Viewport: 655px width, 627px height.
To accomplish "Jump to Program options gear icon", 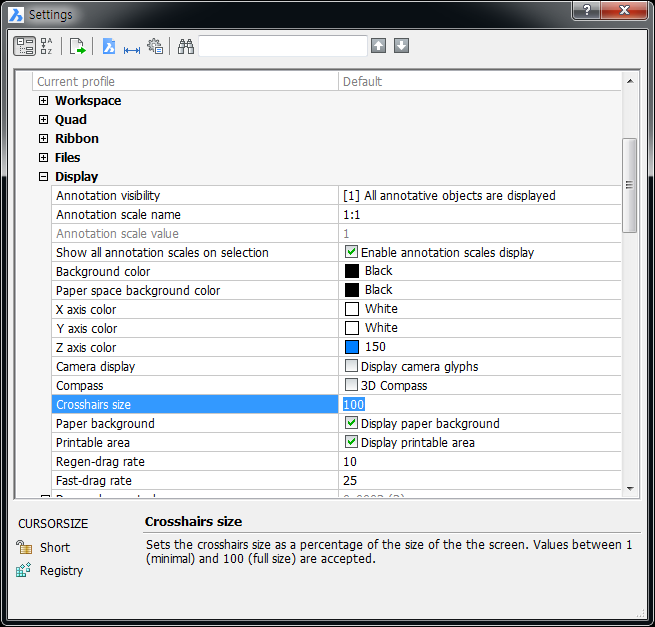I will coord(155,46).
